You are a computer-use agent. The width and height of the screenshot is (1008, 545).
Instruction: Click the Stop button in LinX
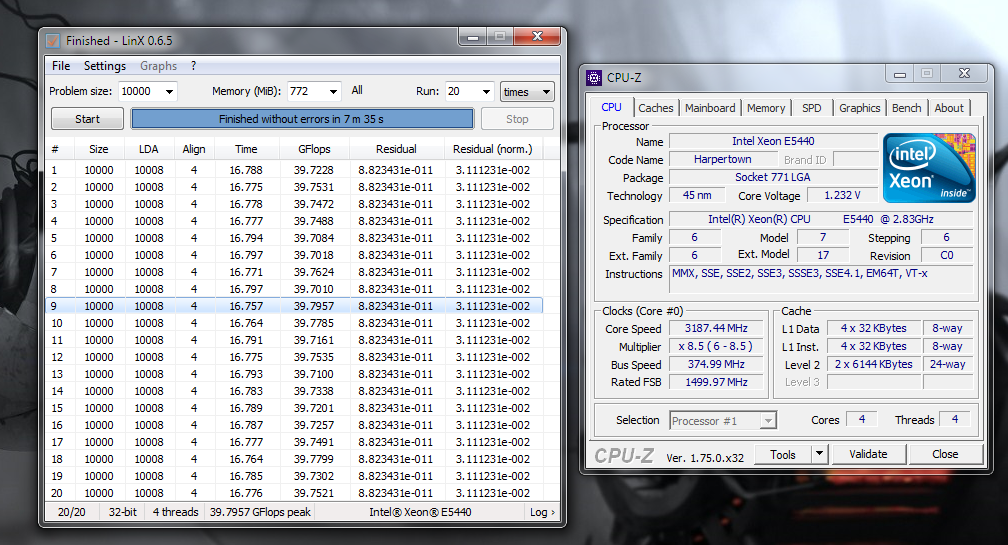tap(517, 119)
